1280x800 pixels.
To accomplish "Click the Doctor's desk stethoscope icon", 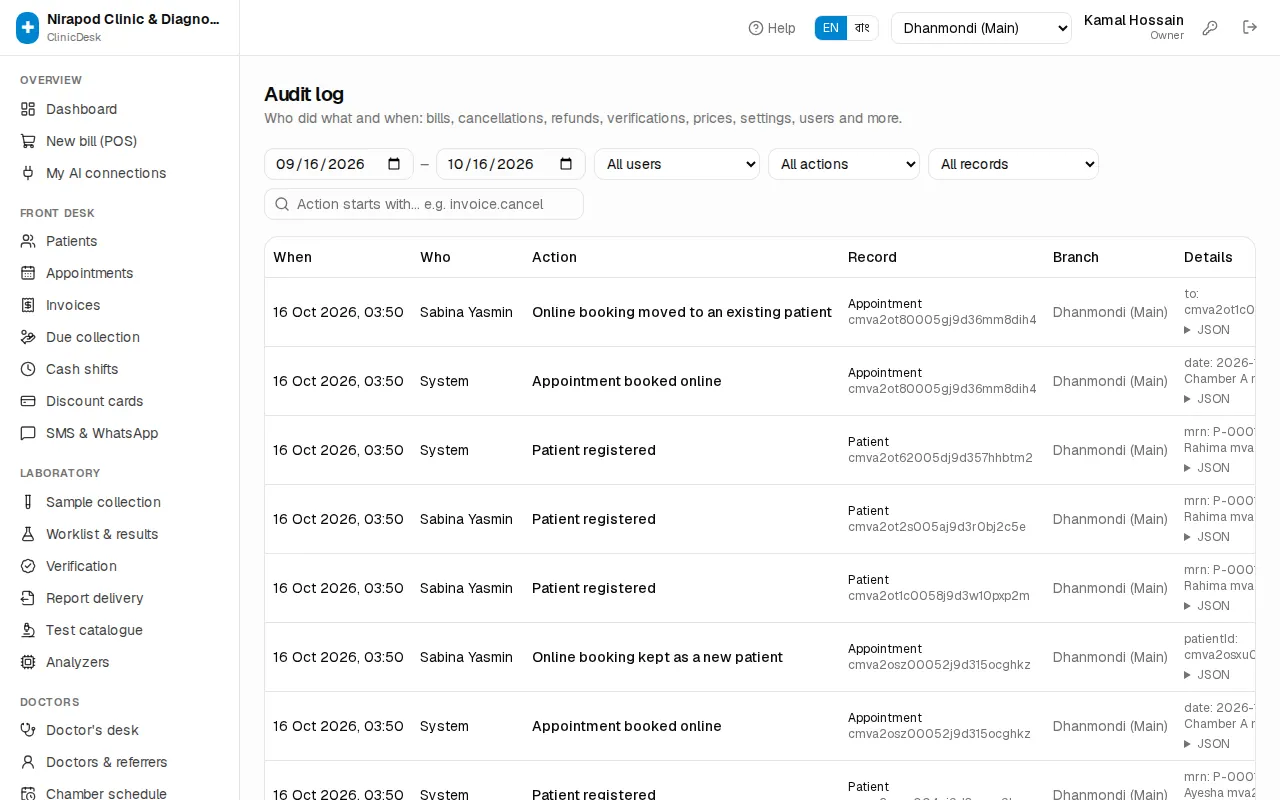I will coord(28,730).
